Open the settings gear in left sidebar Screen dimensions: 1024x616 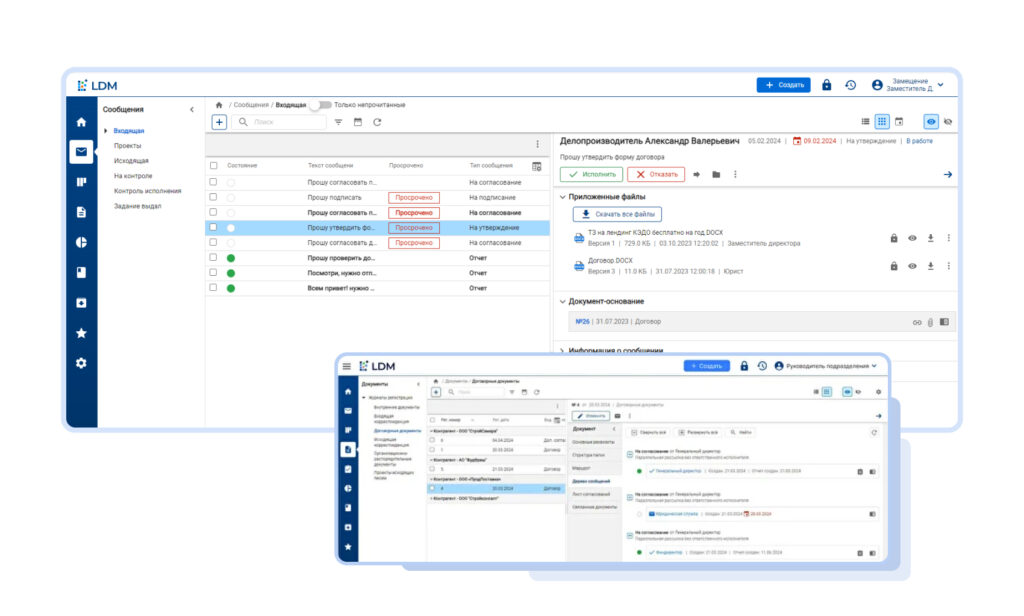[x=81, y=363]
